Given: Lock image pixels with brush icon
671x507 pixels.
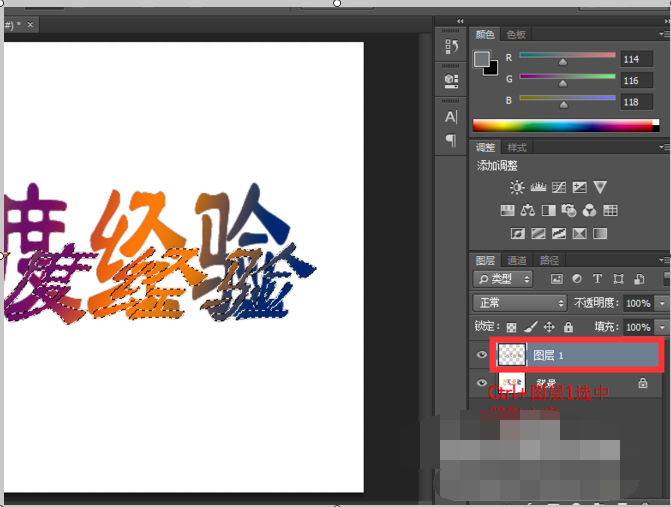Looking at the screenshot, I should (x=531, y=327).
